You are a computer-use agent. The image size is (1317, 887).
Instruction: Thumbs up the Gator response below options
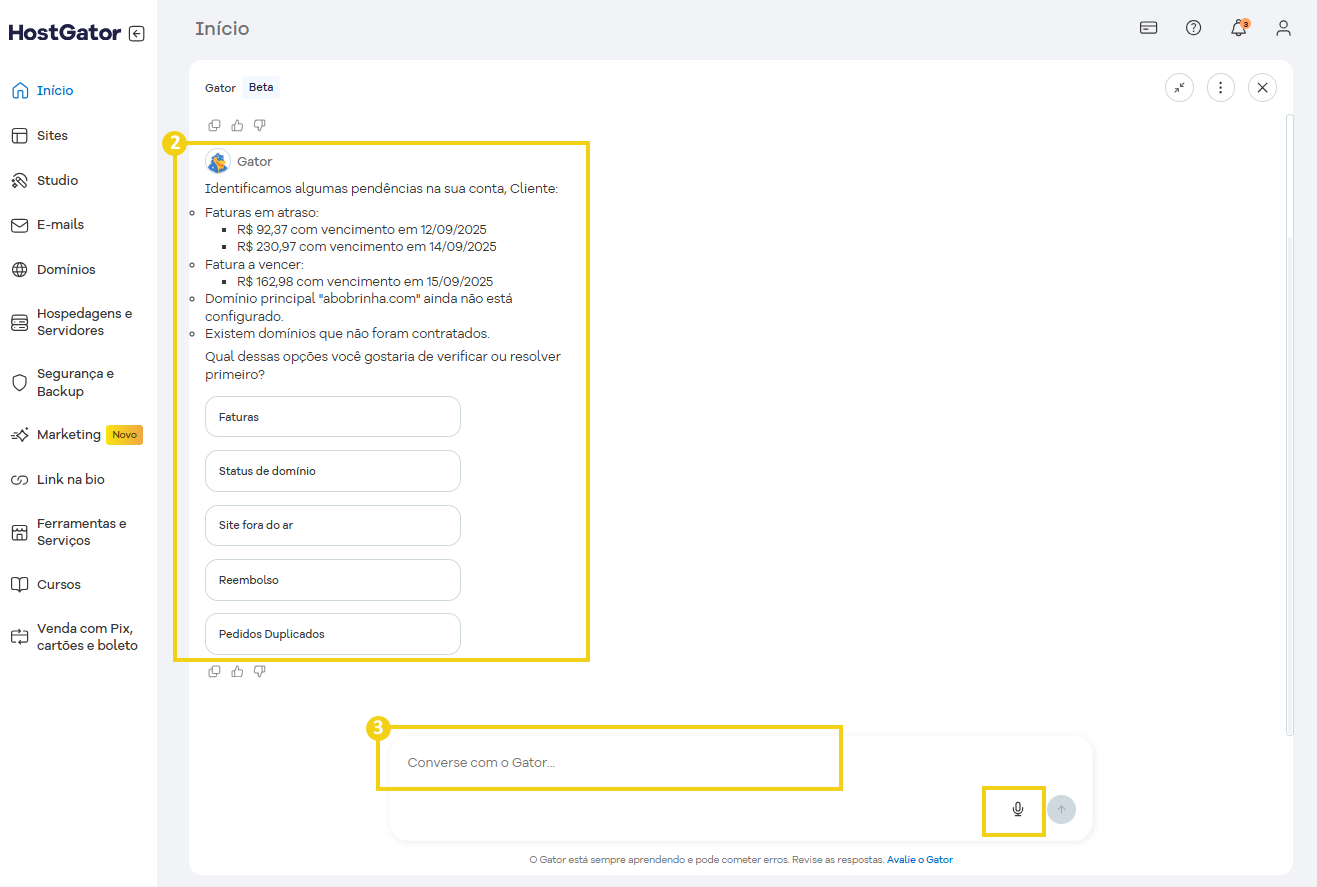coord(237,671)
